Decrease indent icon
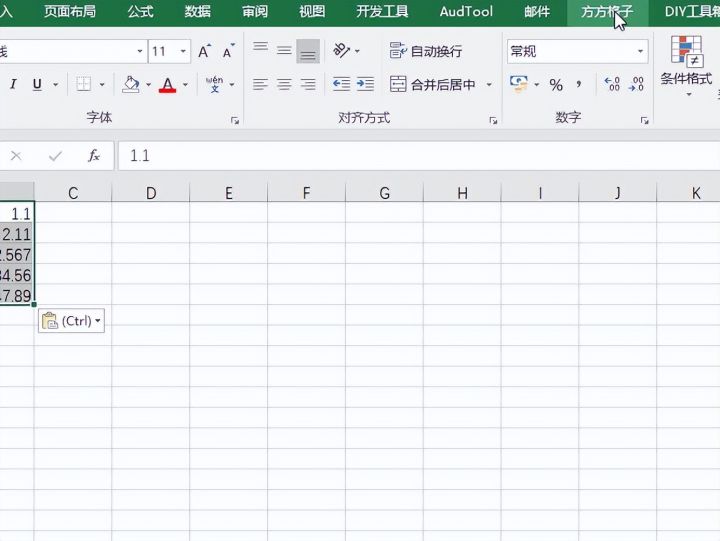This screenshot has height=541, width=720. point(342,85)
